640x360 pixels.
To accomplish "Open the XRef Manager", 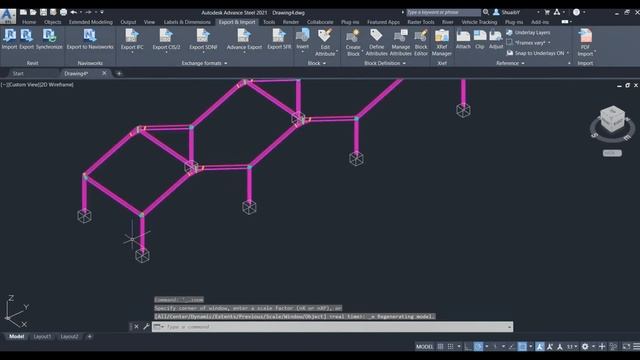I will click(442, 42).
